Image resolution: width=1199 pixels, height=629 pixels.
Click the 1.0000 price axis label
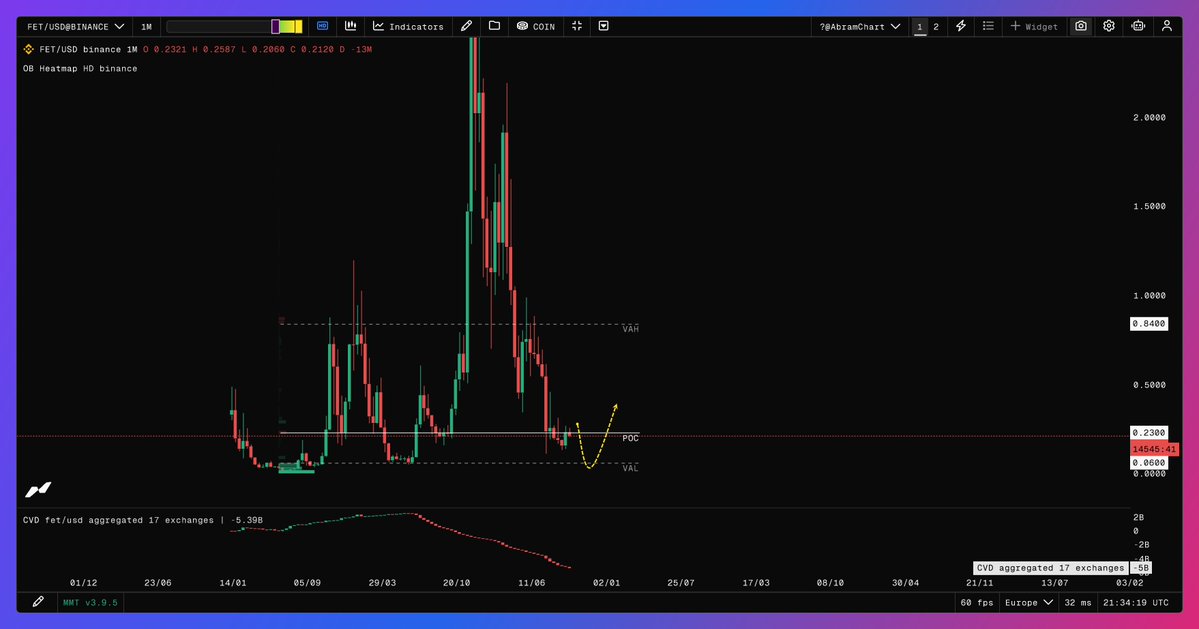(1149, 296)
